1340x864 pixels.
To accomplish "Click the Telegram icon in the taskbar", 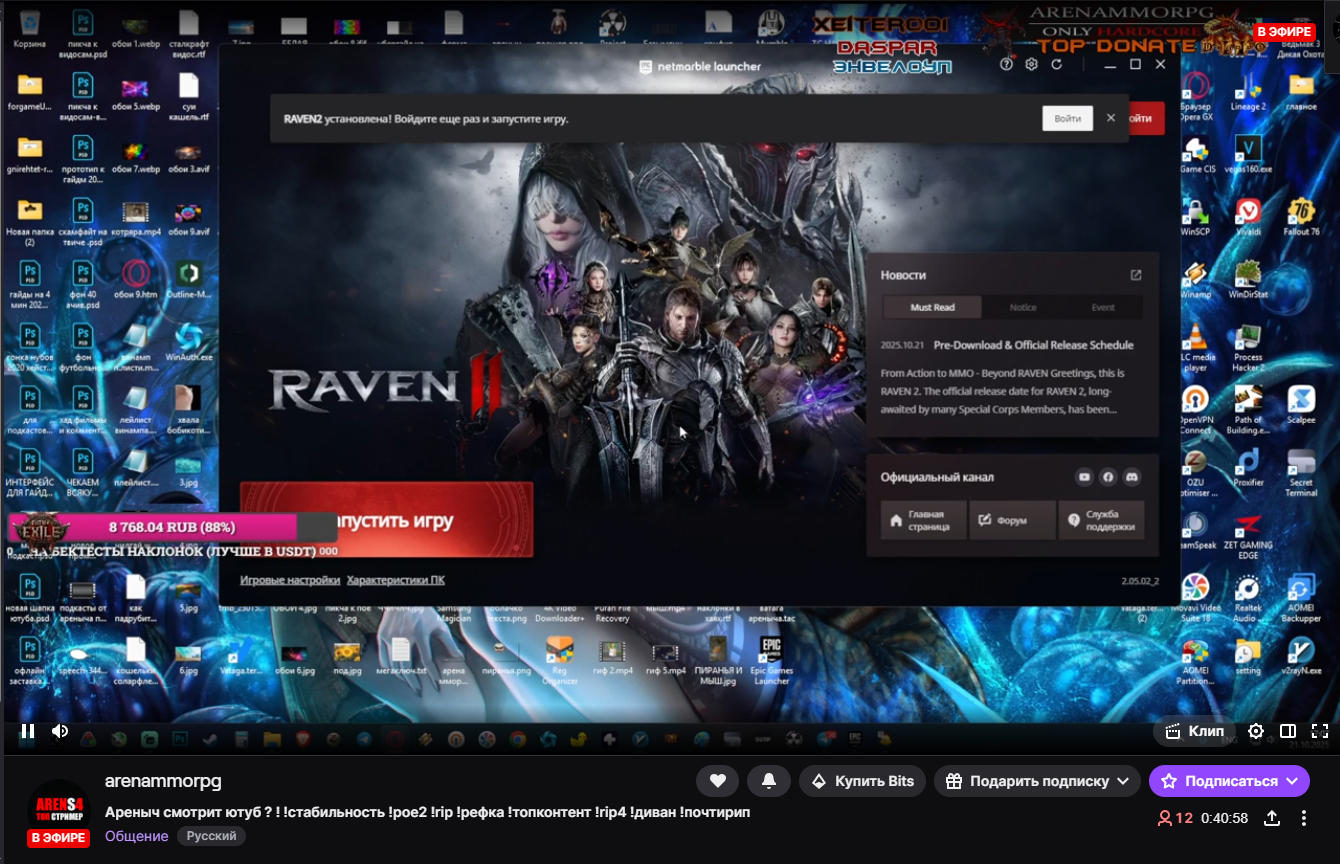I will click(365, 739).
